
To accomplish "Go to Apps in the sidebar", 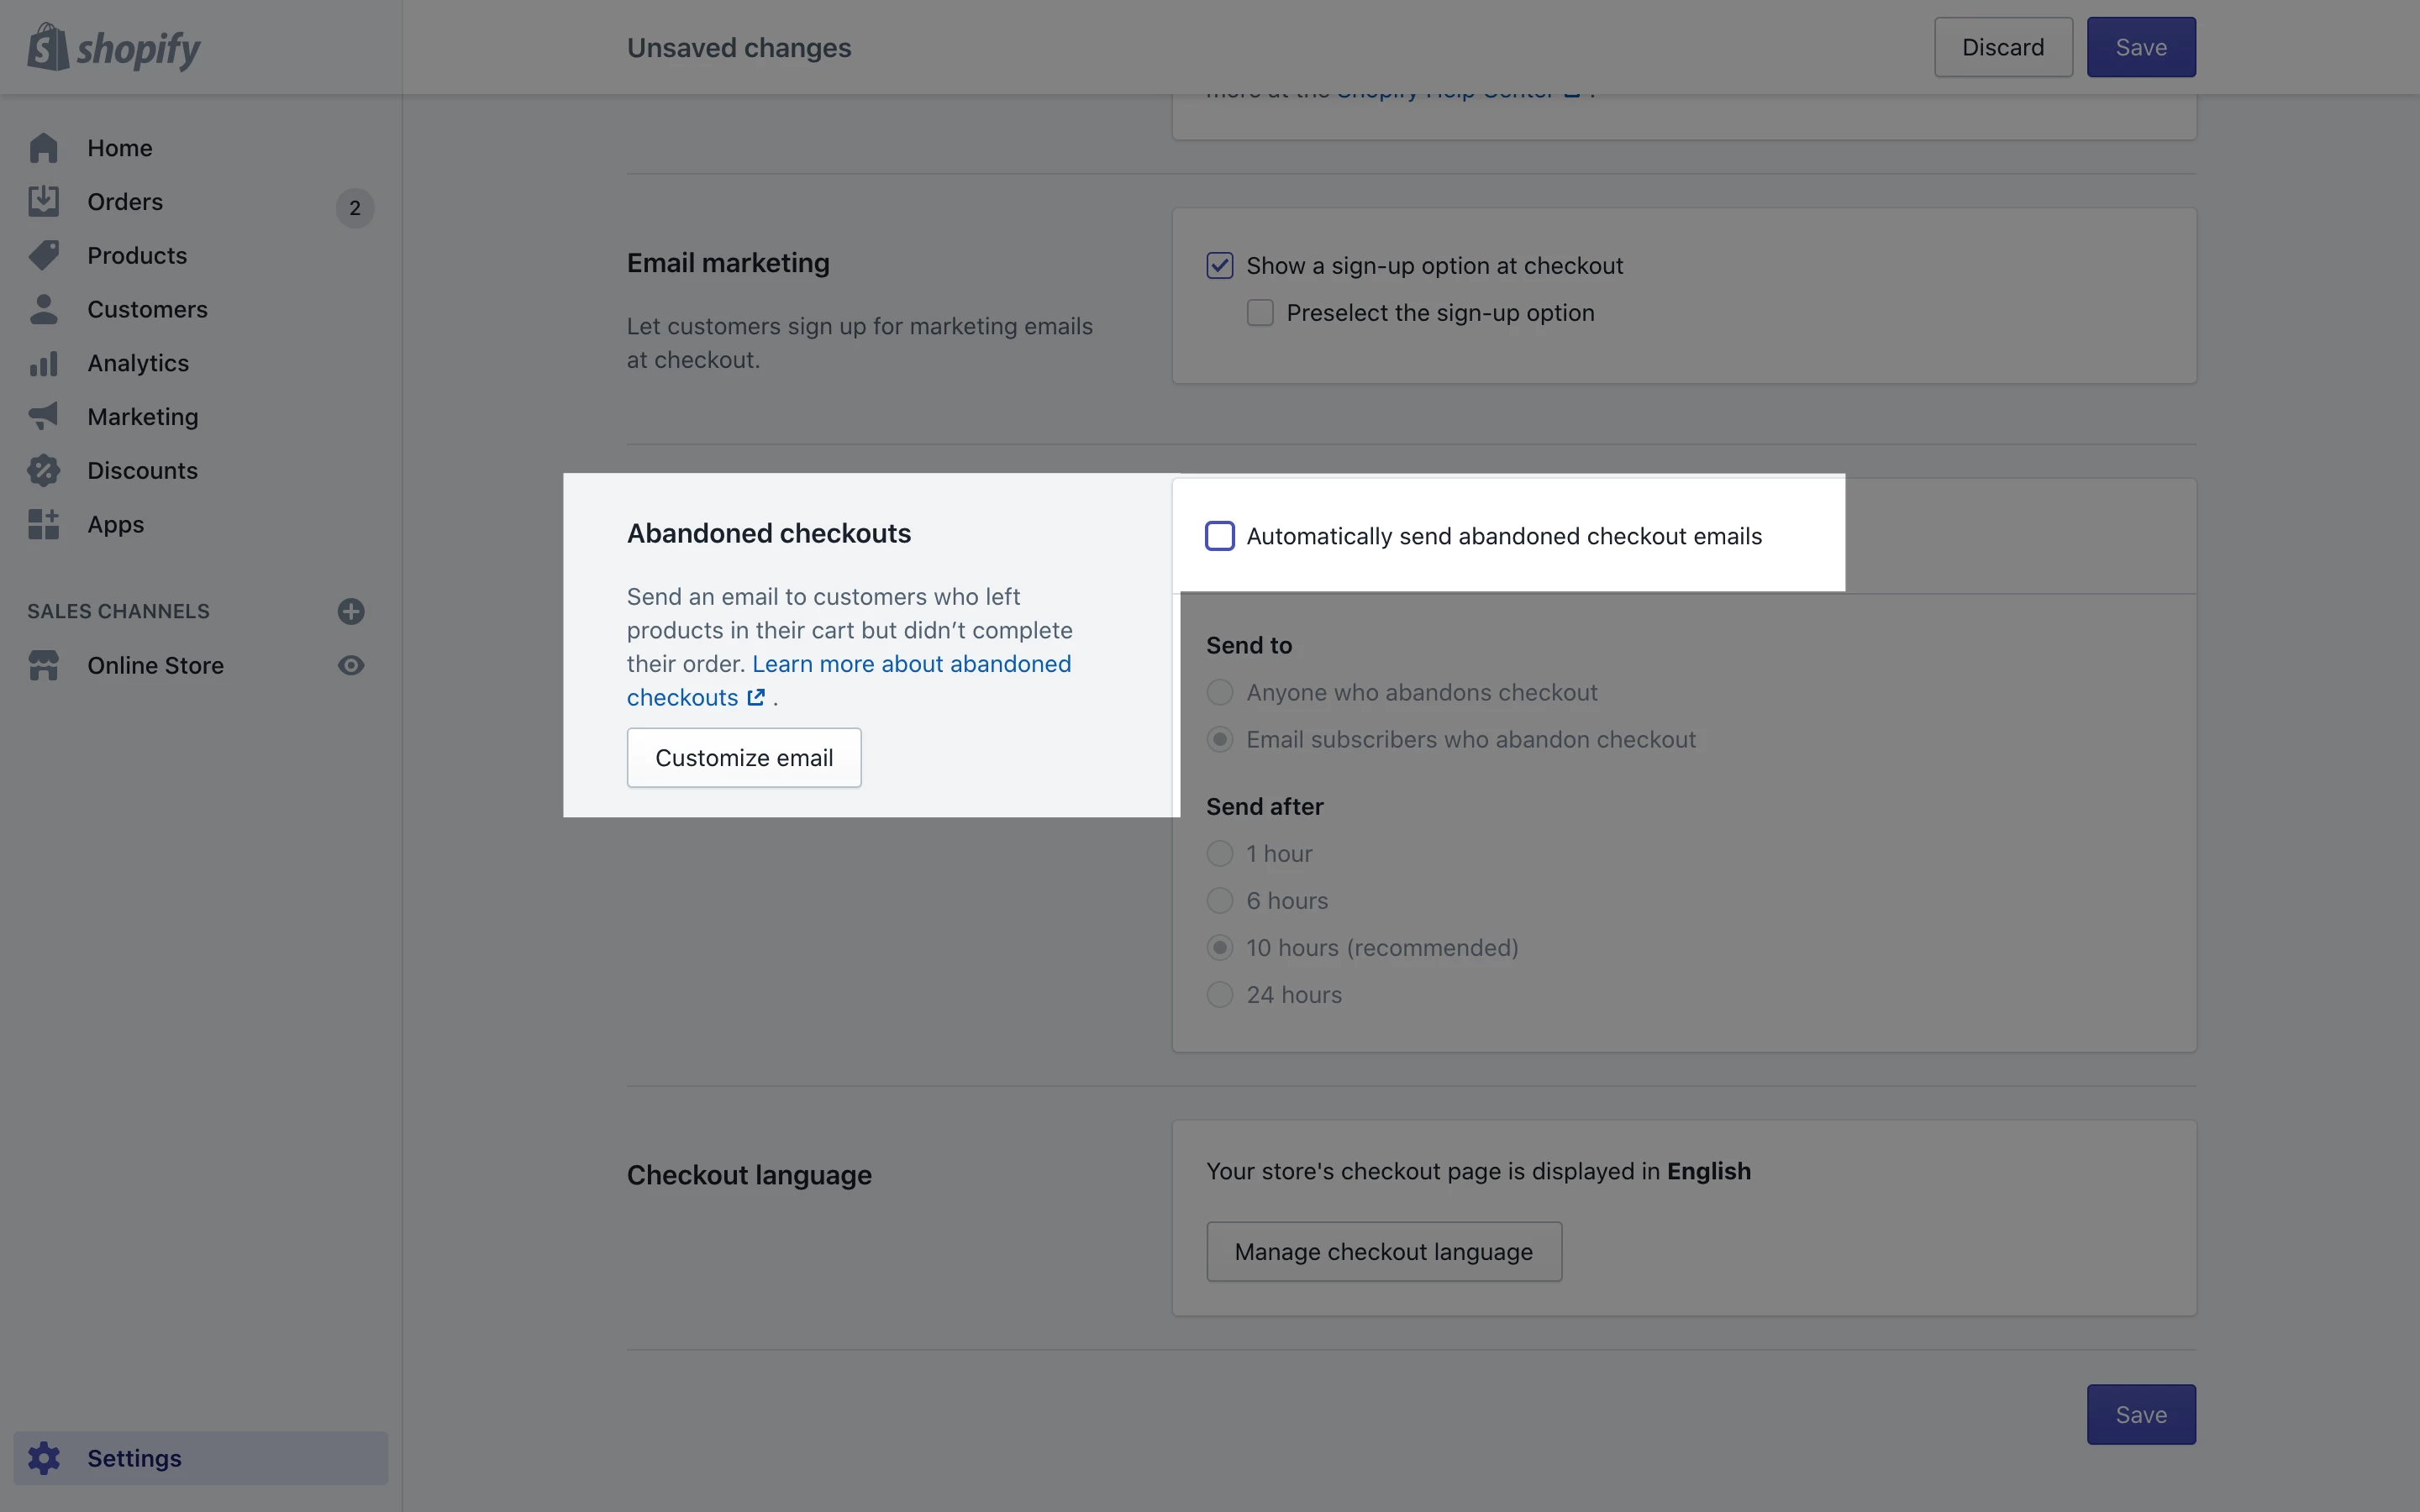I will pyautogui.click(x=115, y=524).
